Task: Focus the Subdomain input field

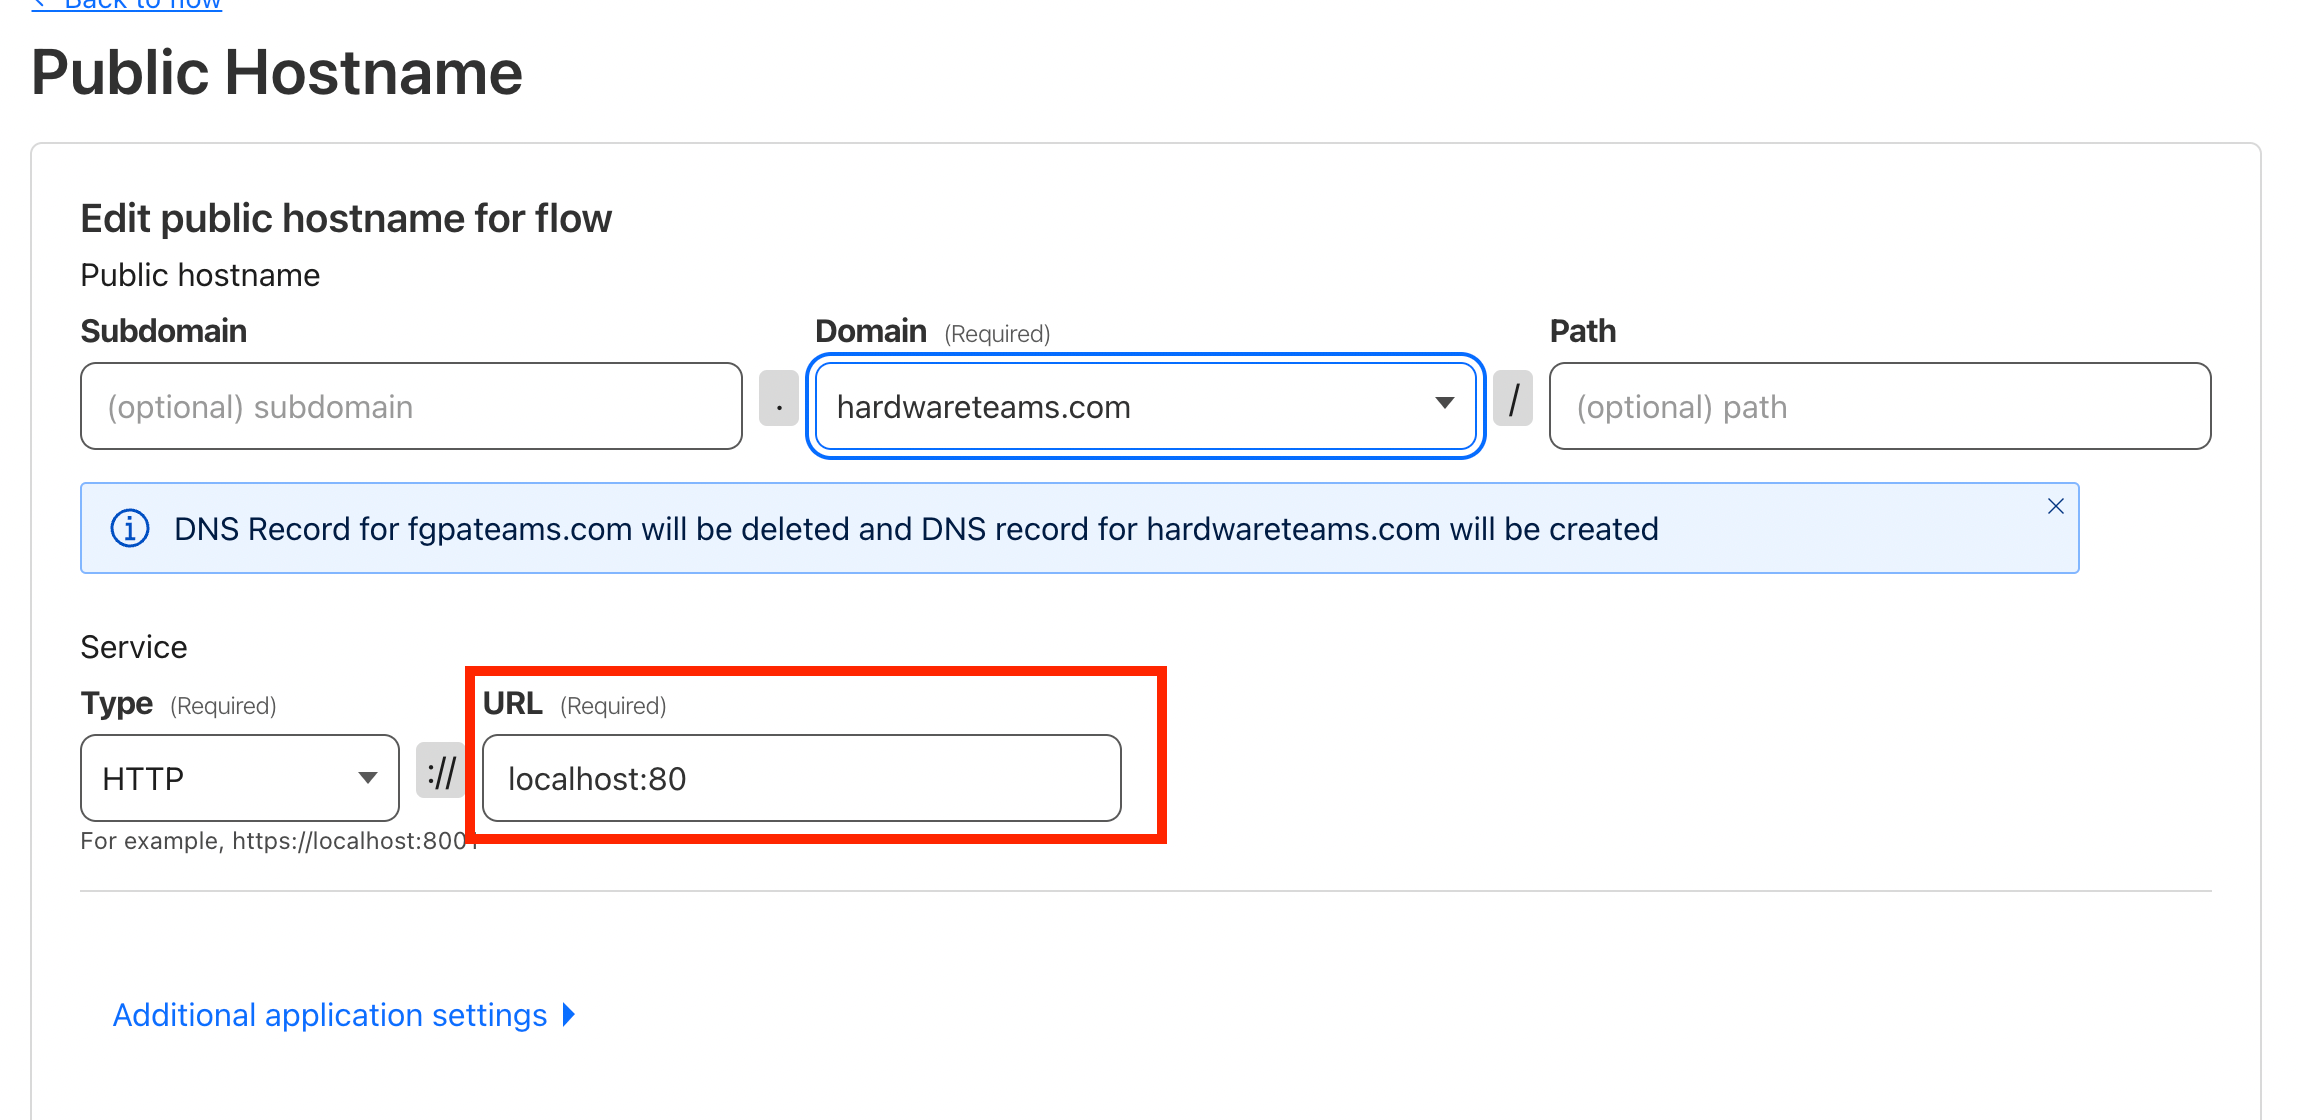Action: click(x=411, y=407)
